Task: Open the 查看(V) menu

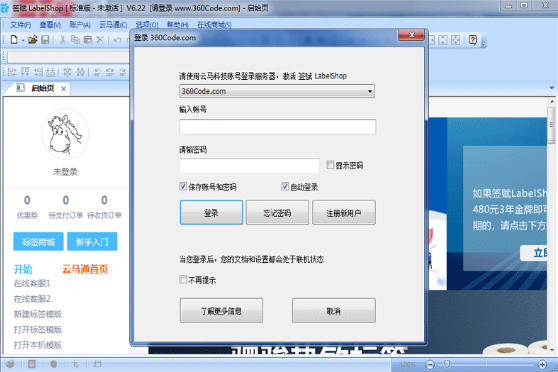Action: (x=50, y=25)
